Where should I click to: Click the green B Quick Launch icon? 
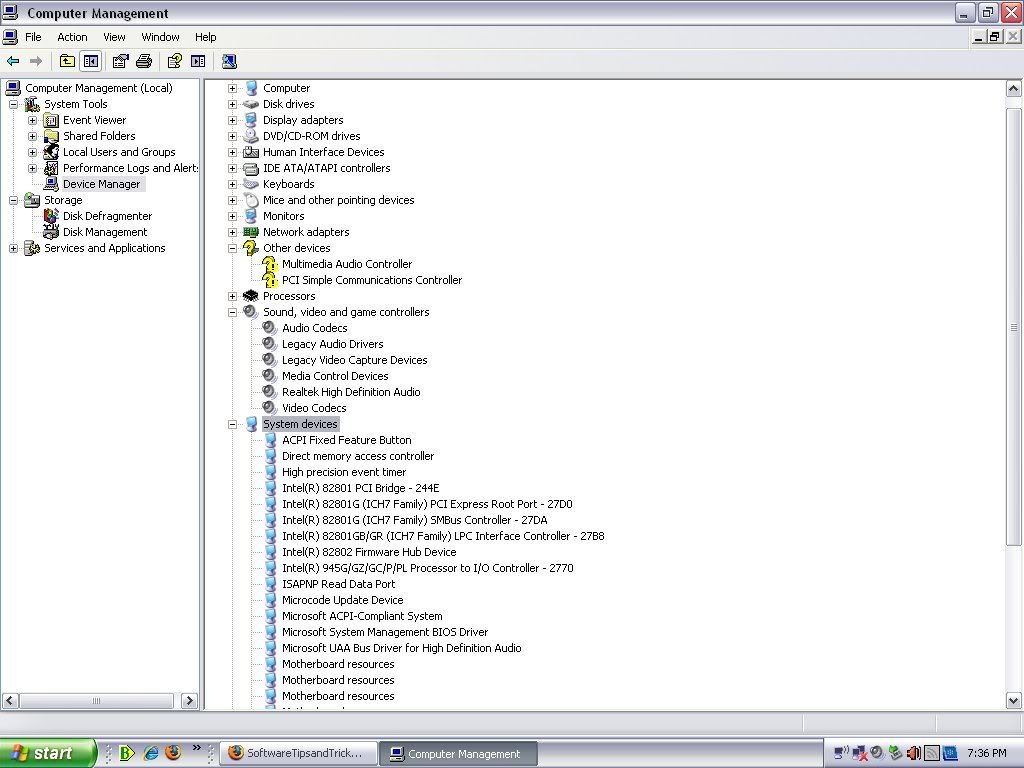tap(127, 752)
